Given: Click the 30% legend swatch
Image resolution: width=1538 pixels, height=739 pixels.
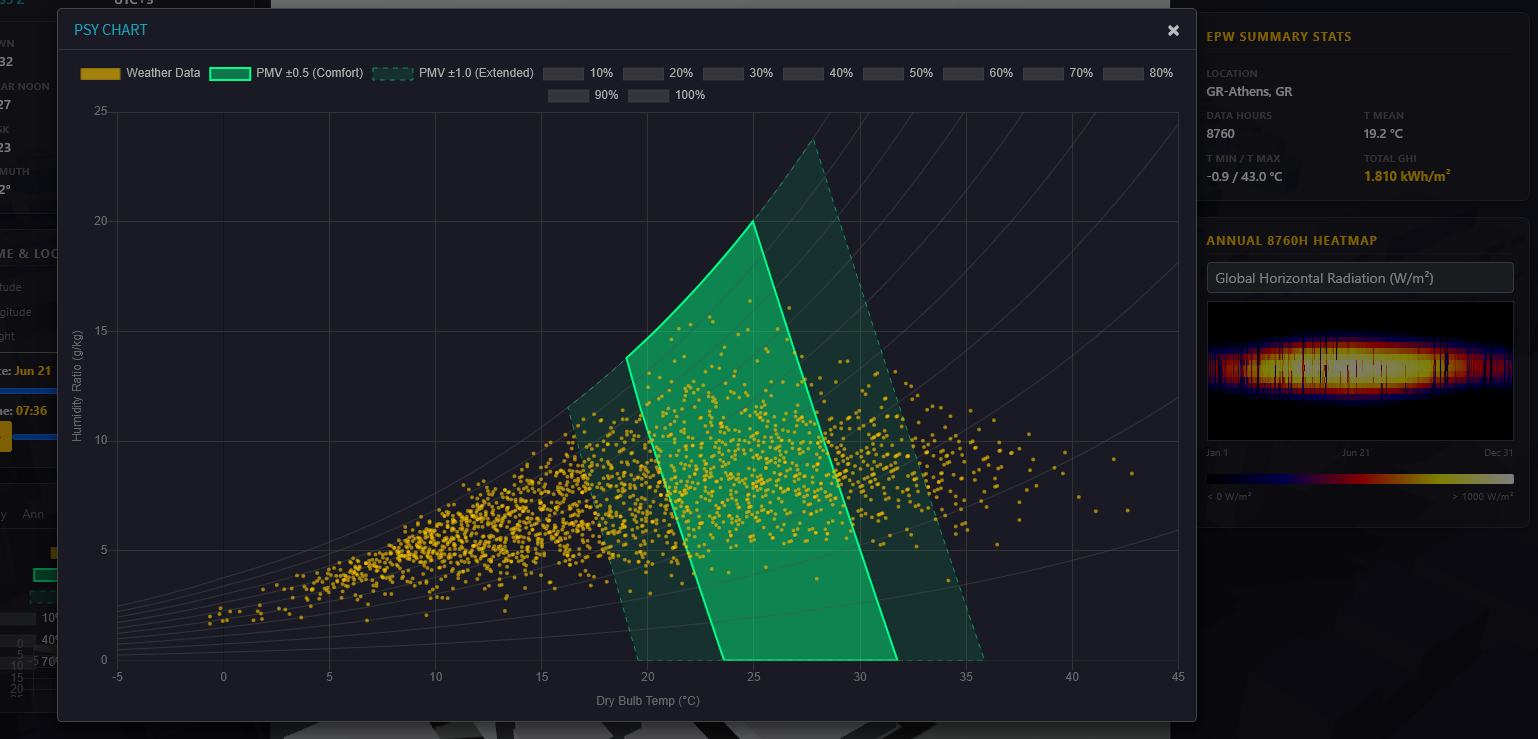Looking at the screenshot, I should click(723, 73).
